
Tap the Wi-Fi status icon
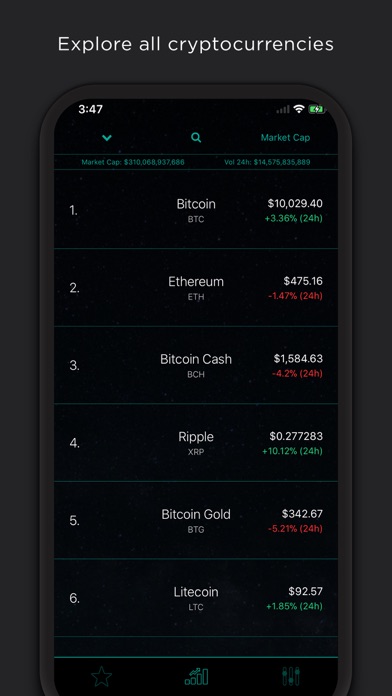click(x=299, y=109)
